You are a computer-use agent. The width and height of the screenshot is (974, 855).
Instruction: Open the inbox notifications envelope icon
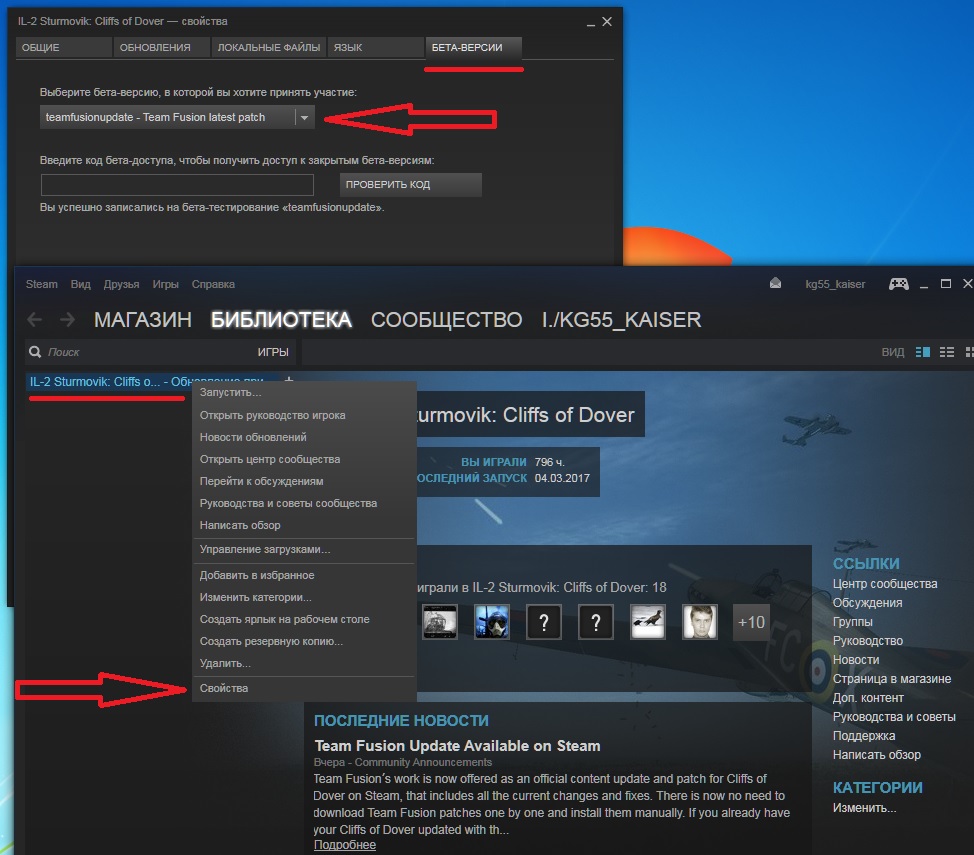tap(775, 283)
